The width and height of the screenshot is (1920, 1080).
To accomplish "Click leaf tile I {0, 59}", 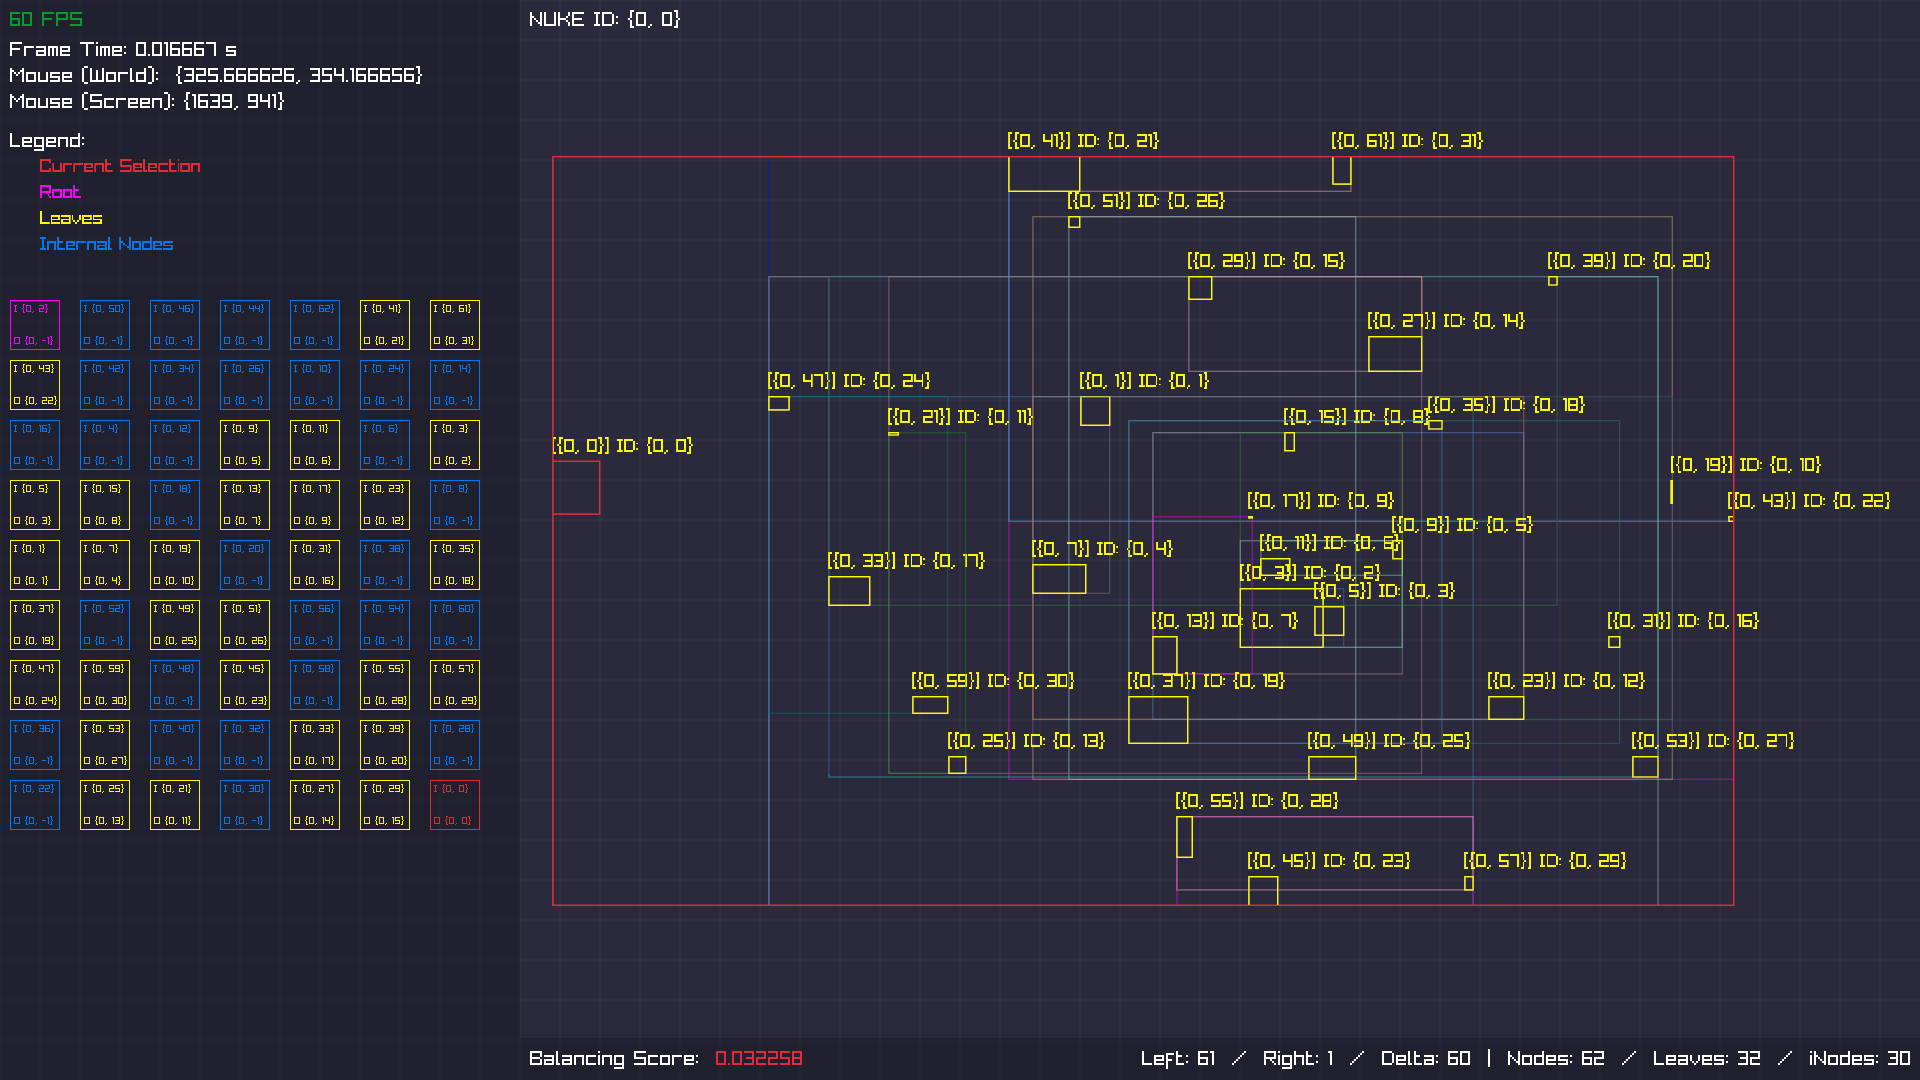I will [x=105, y=685].
